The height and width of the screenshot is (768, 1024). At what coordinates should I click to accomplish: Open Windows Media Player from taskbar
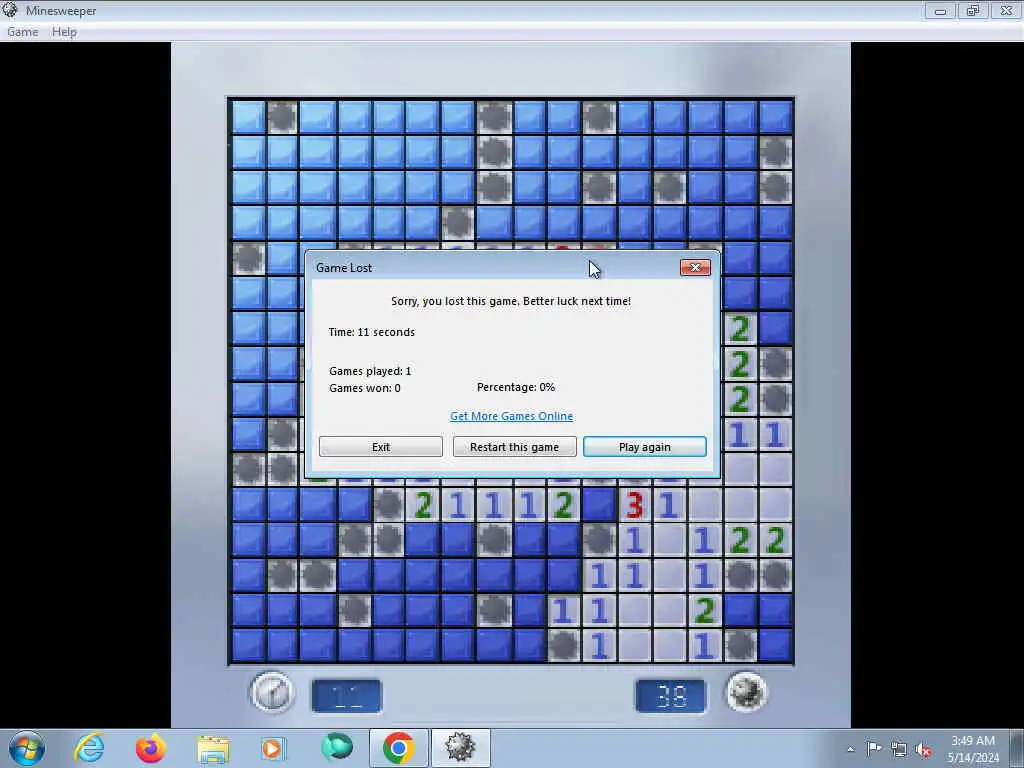(x=273, y=748)
